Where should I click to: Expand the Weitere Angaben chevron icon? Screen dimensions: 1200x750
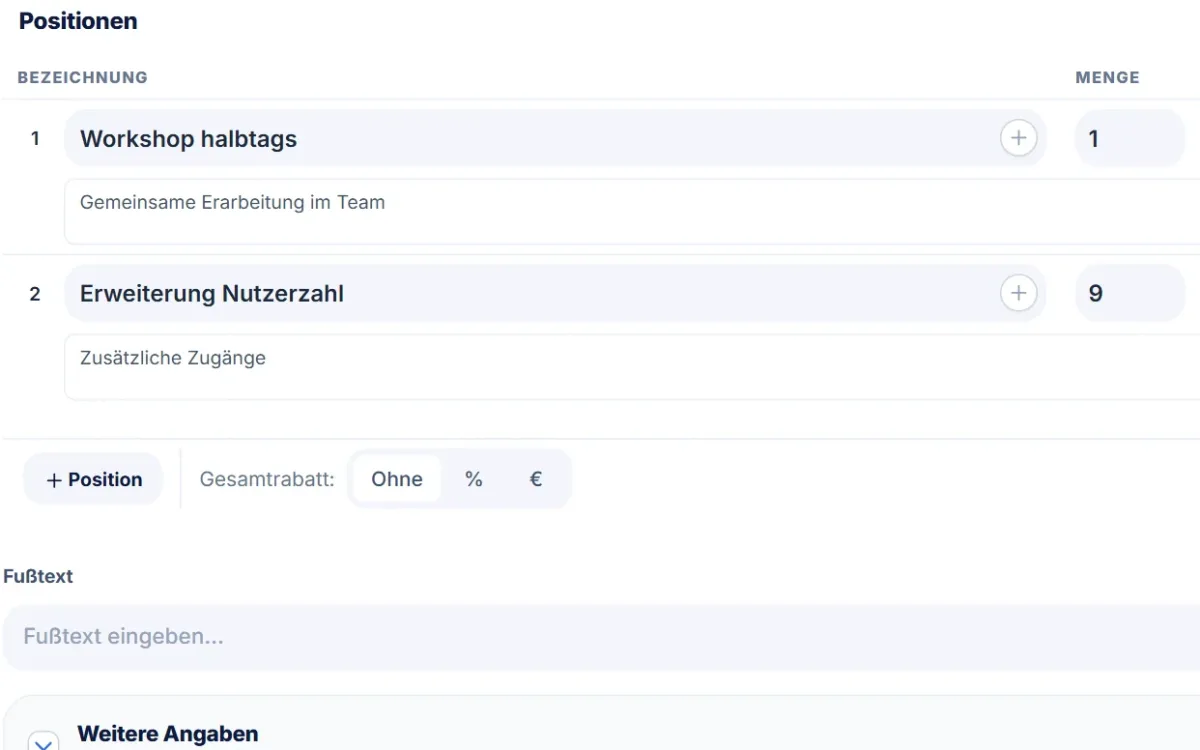43,741
